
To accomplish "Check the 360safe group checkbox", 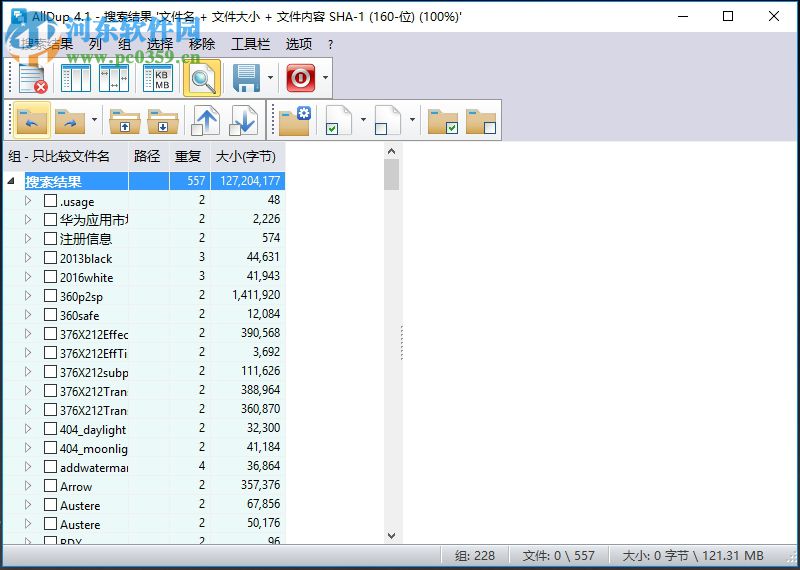I will coord(50,315).
